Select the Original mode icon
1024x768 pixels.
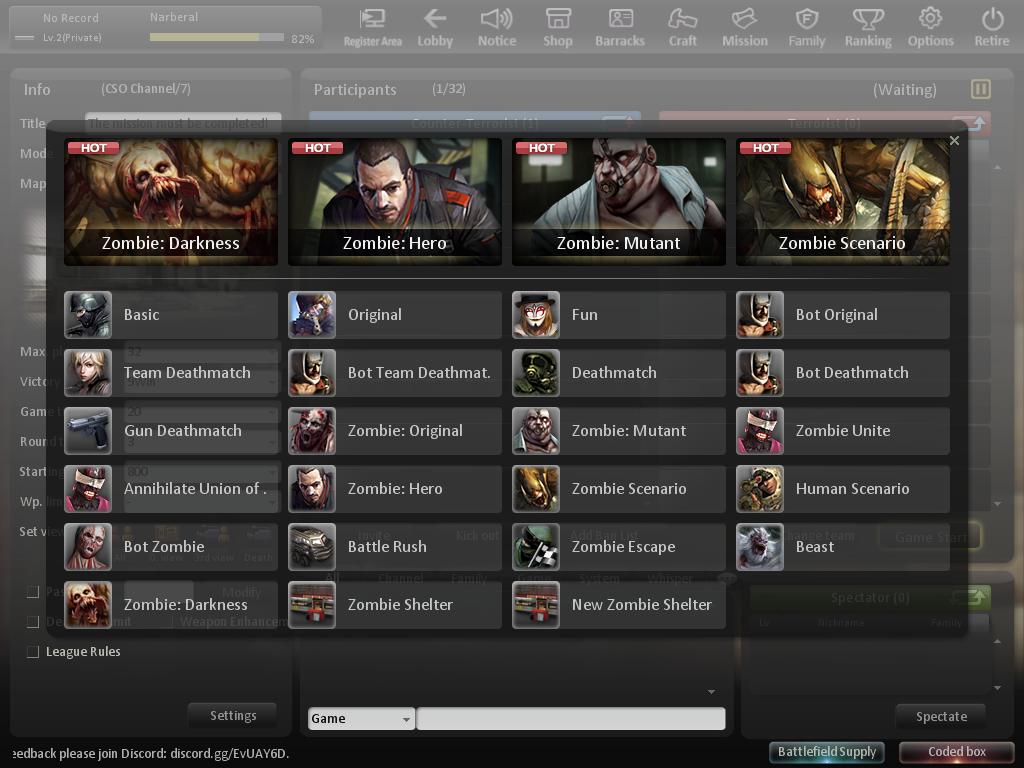coord(312,315)
